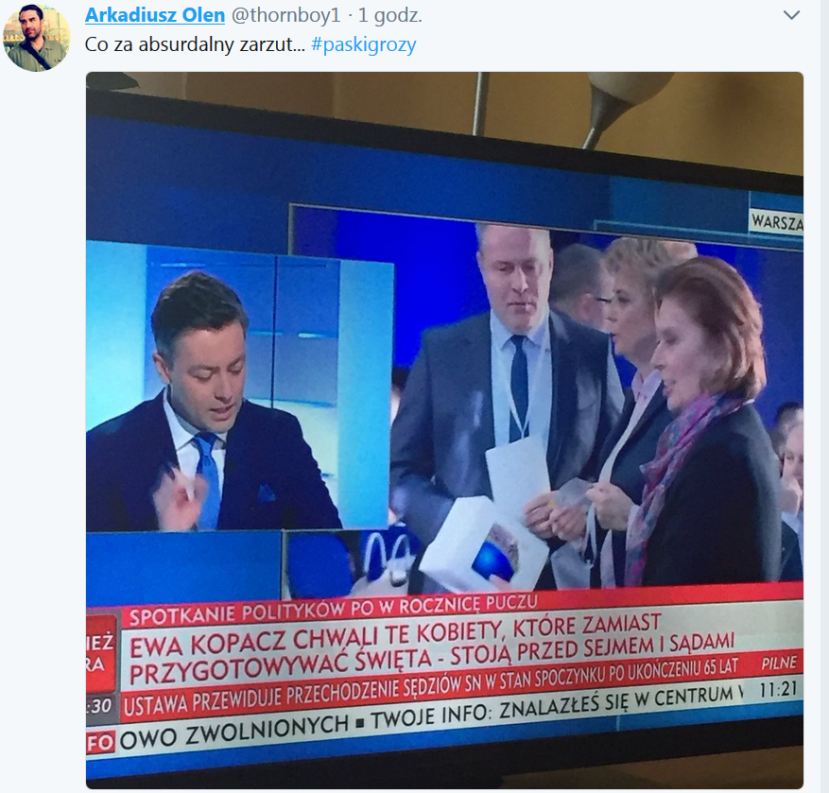Enlarge the attached TV screen photo
The image size is (829, 793).
tap(445, 430)
